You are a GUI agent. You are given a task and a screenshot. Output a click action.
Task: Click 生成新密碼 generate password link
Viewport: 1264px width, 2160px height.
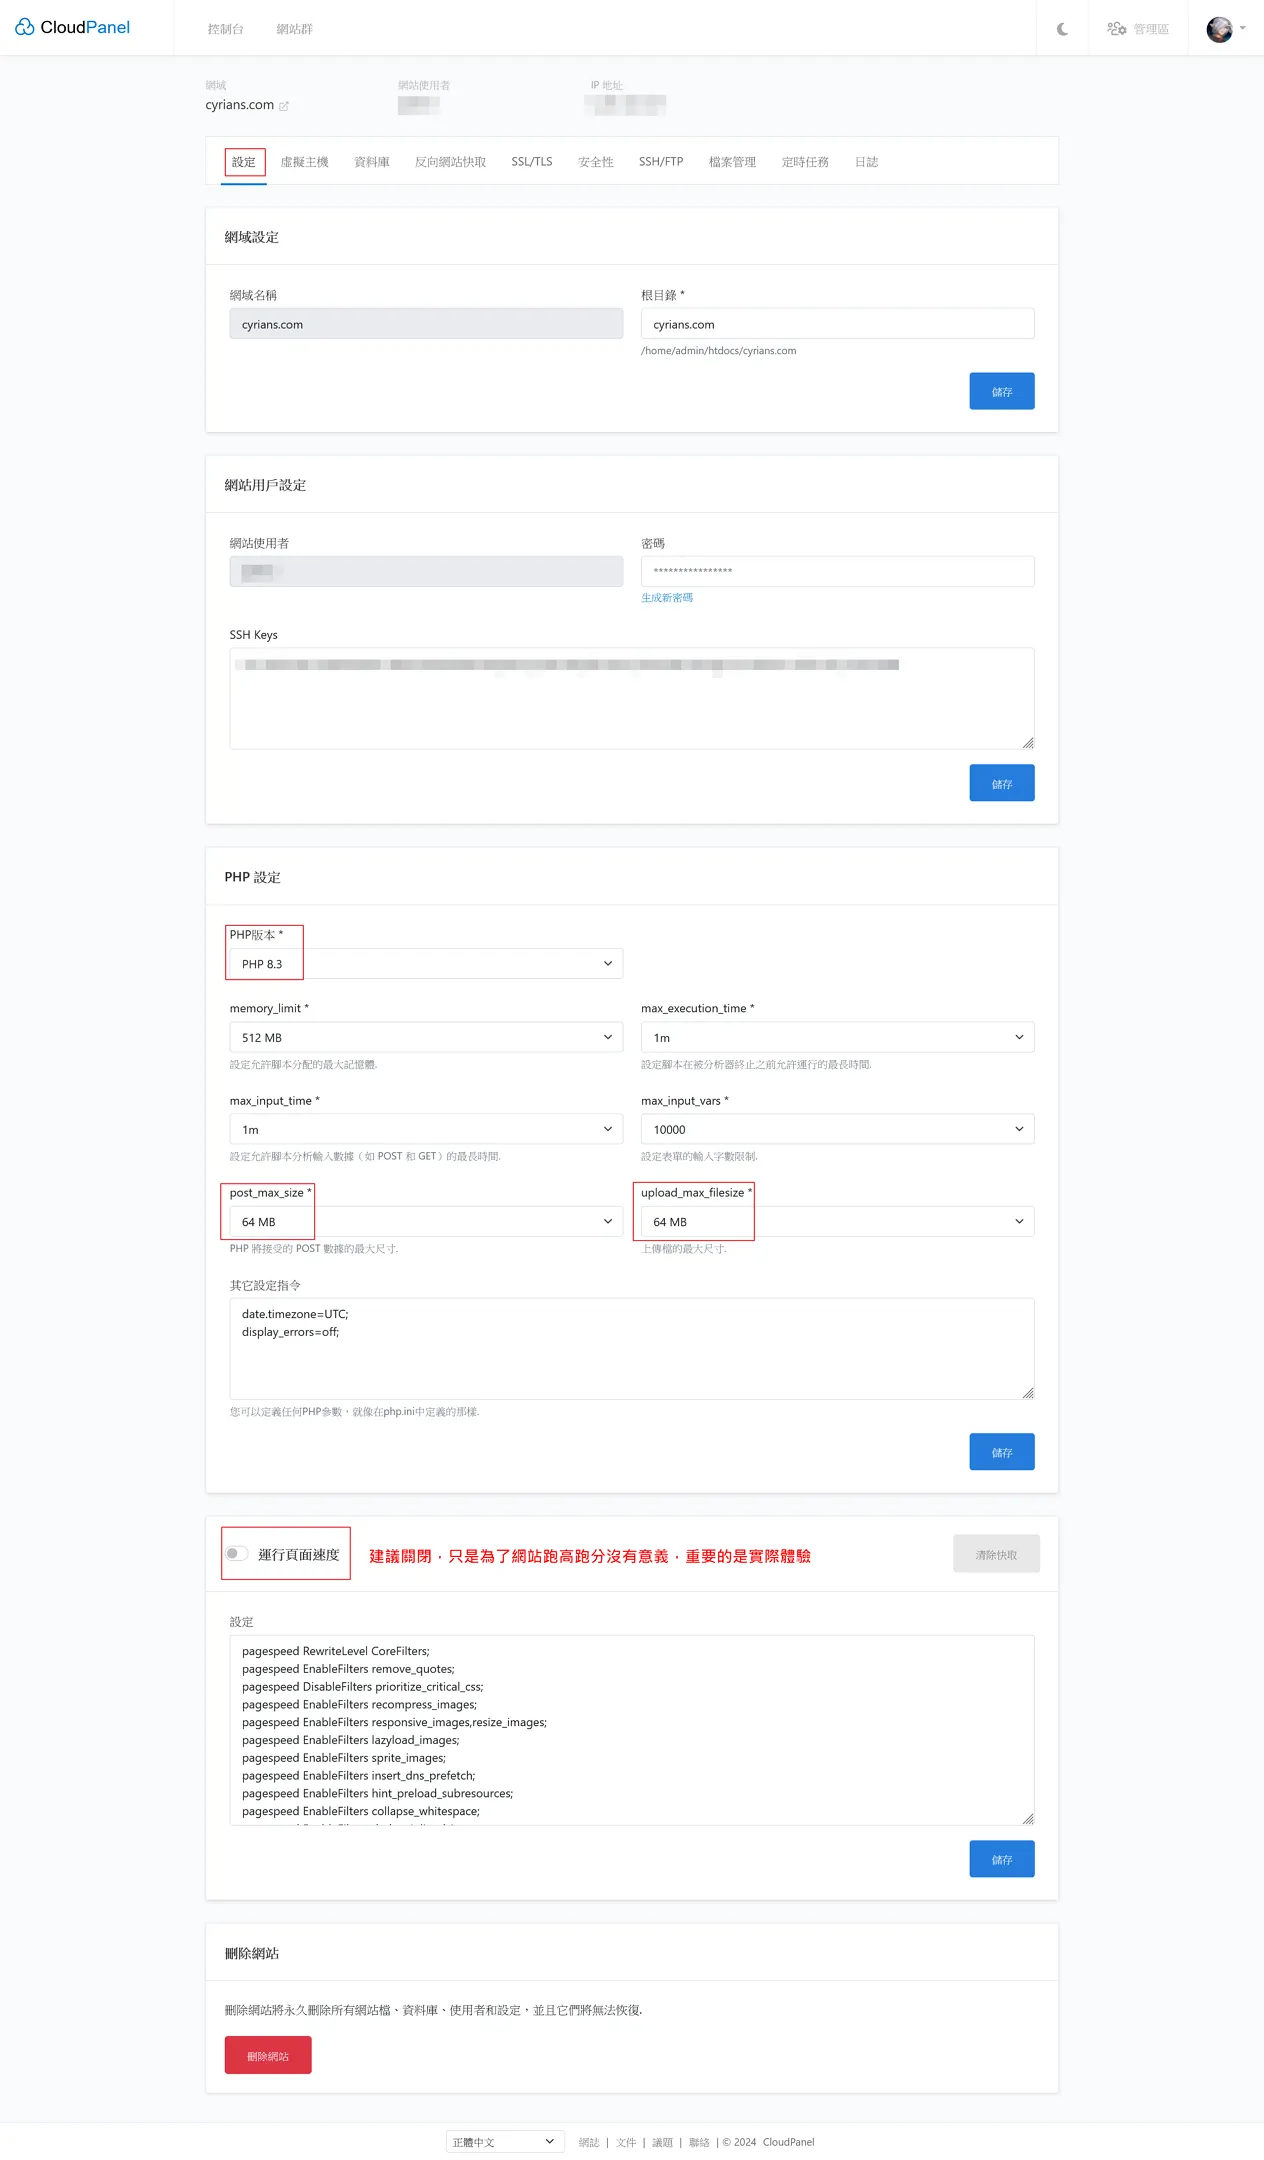tap(667, 598)
